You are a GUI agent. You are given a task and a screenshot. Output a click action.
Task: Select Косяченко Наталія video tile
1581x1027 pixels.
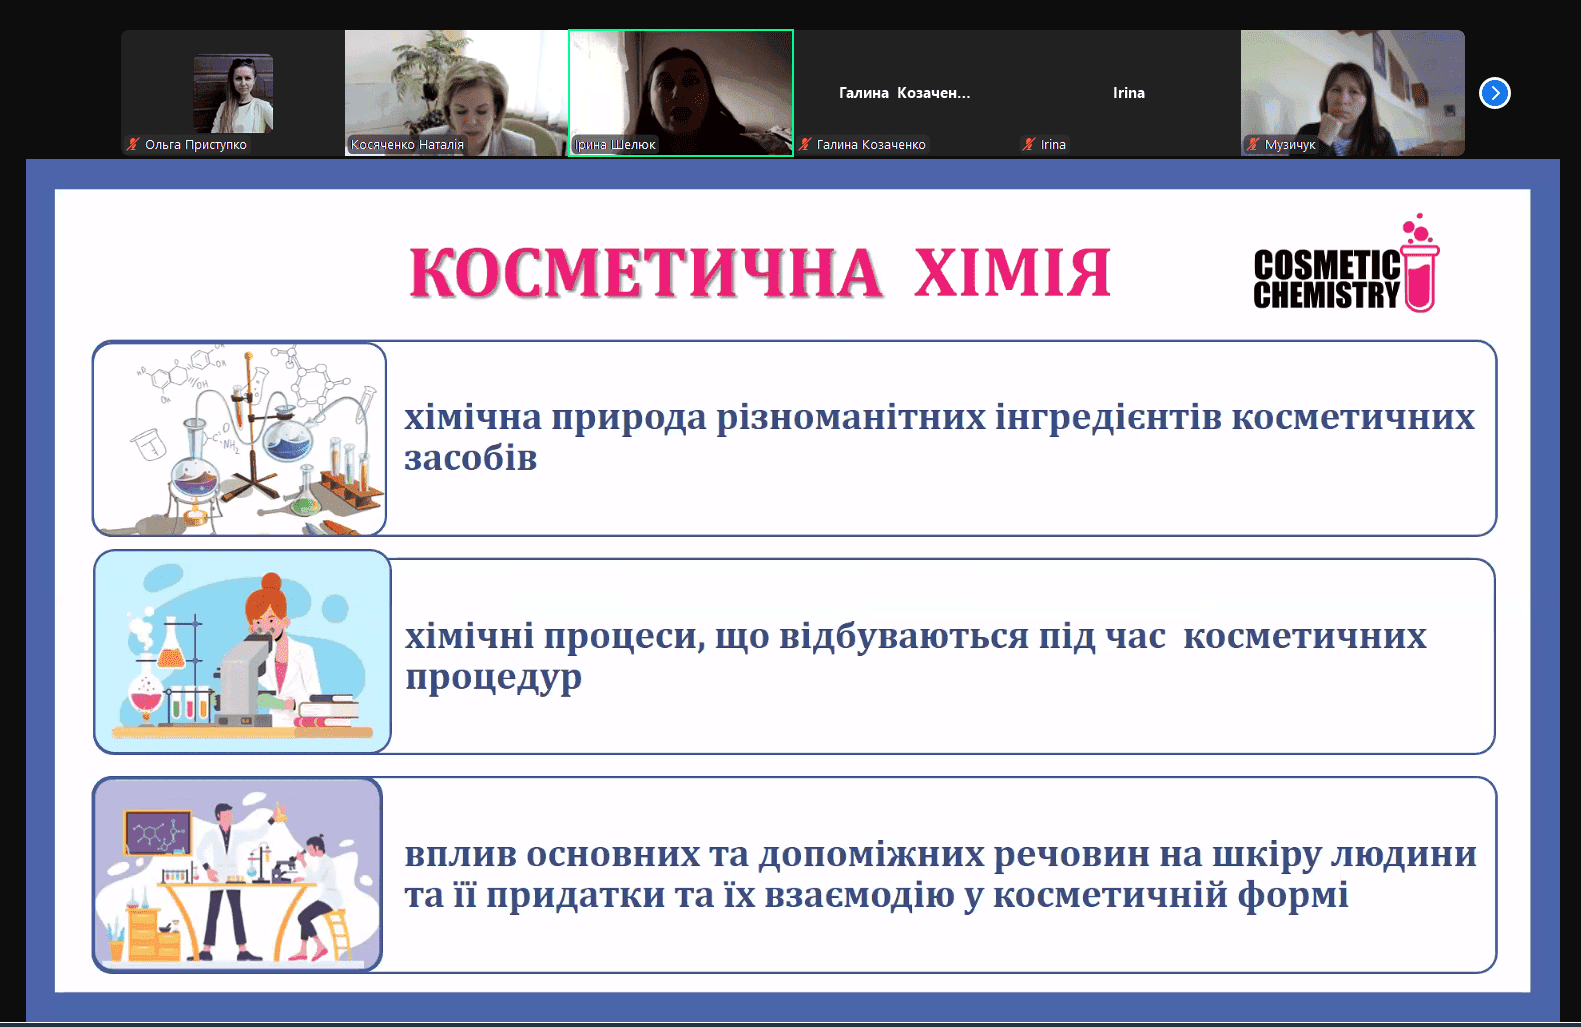pos(456,93)
